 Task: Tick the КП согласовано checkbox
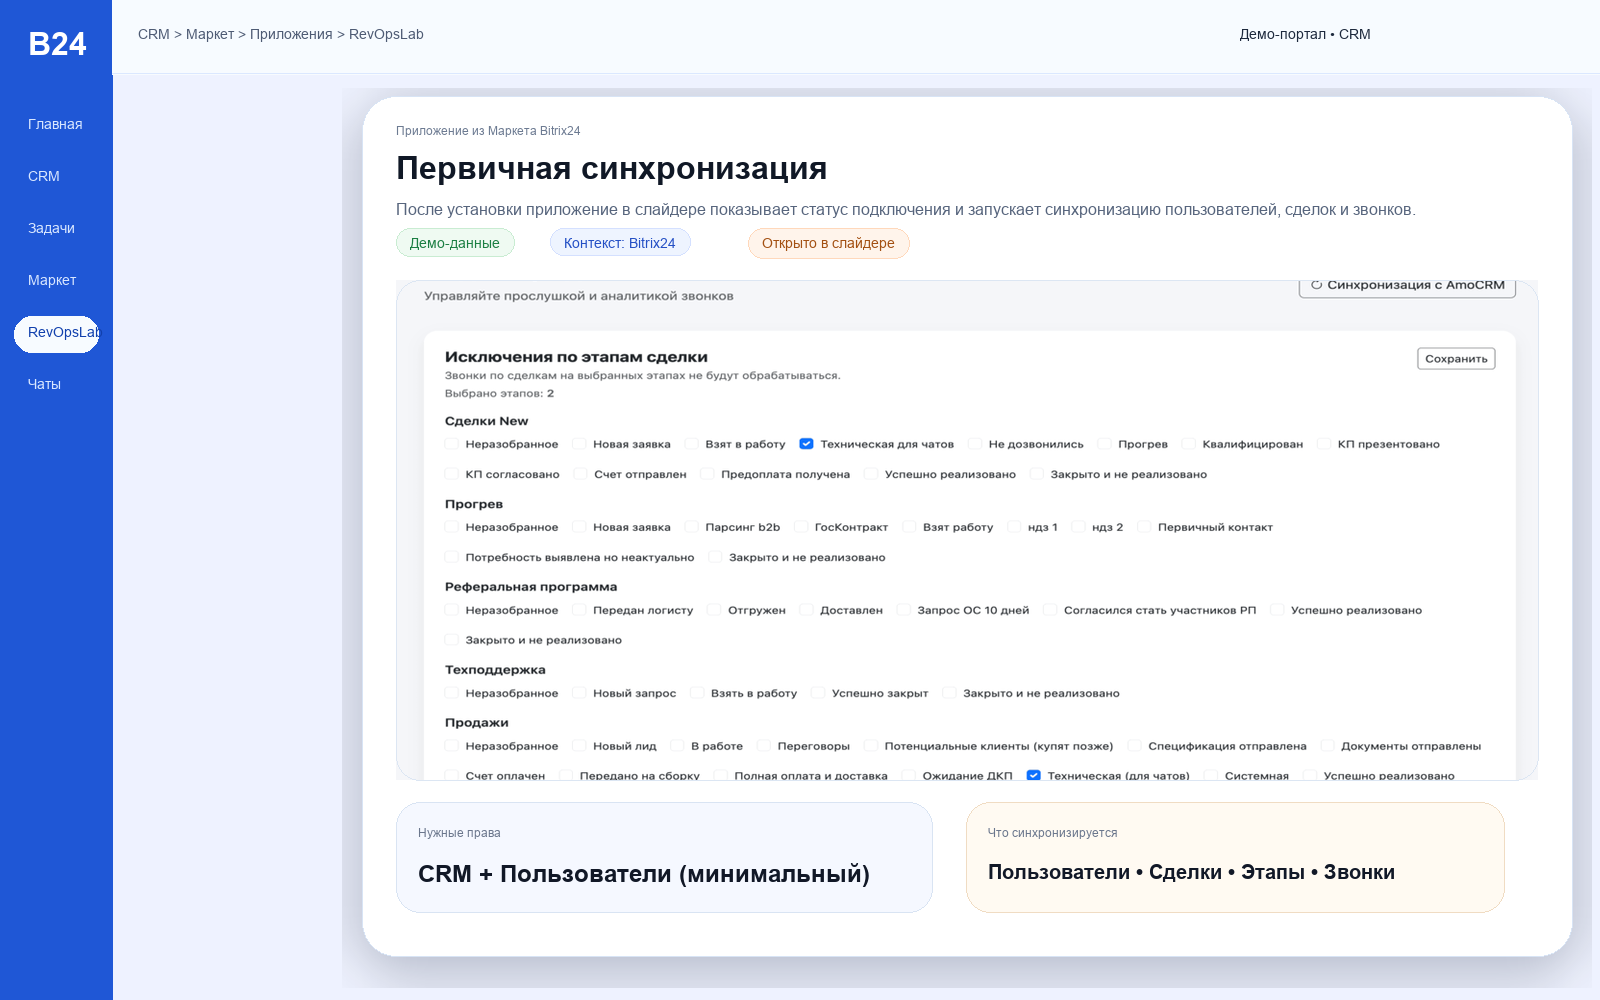[x=452, y=474]
